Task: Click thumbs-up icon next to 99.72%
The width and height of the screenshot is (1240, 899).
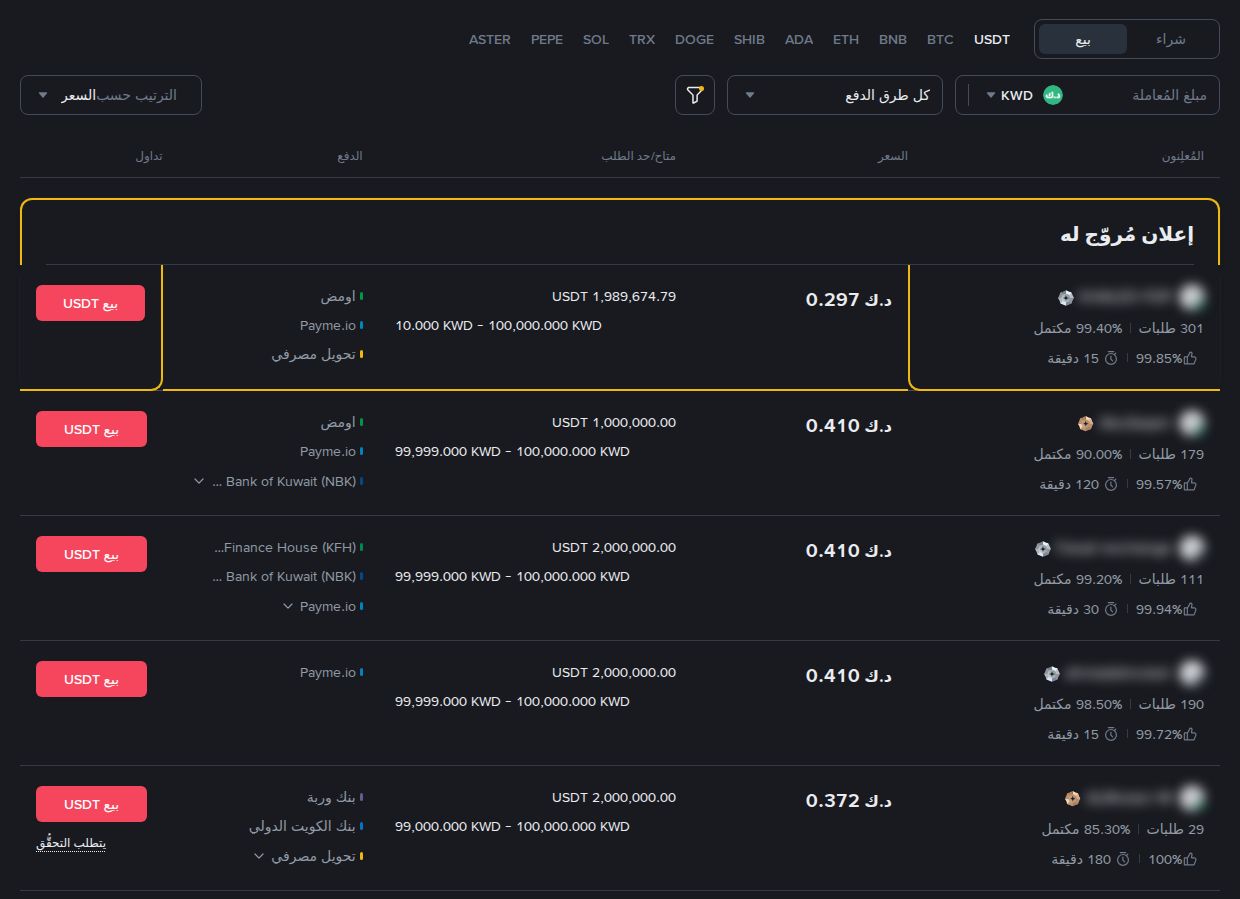Action: (x=1190, y=734)
